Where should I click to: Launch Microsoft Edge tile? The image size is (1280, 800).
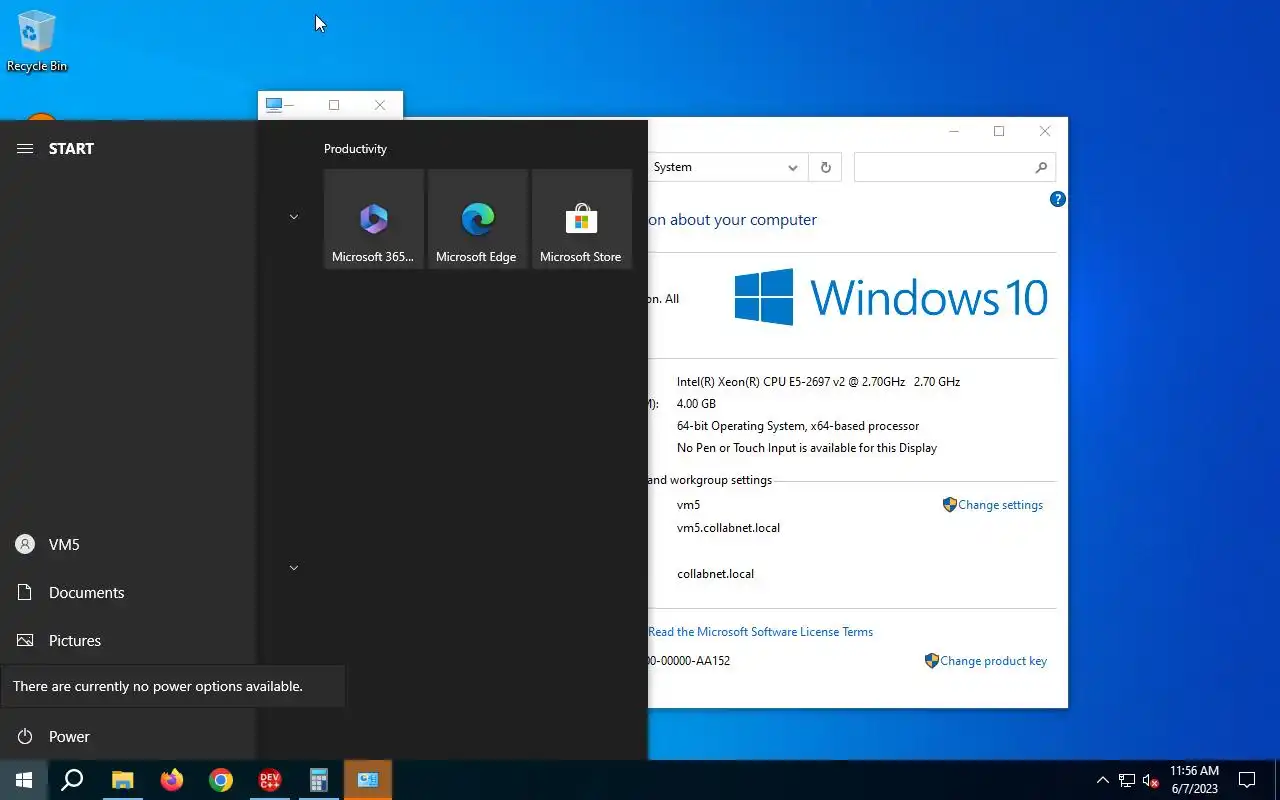(478, 219)
